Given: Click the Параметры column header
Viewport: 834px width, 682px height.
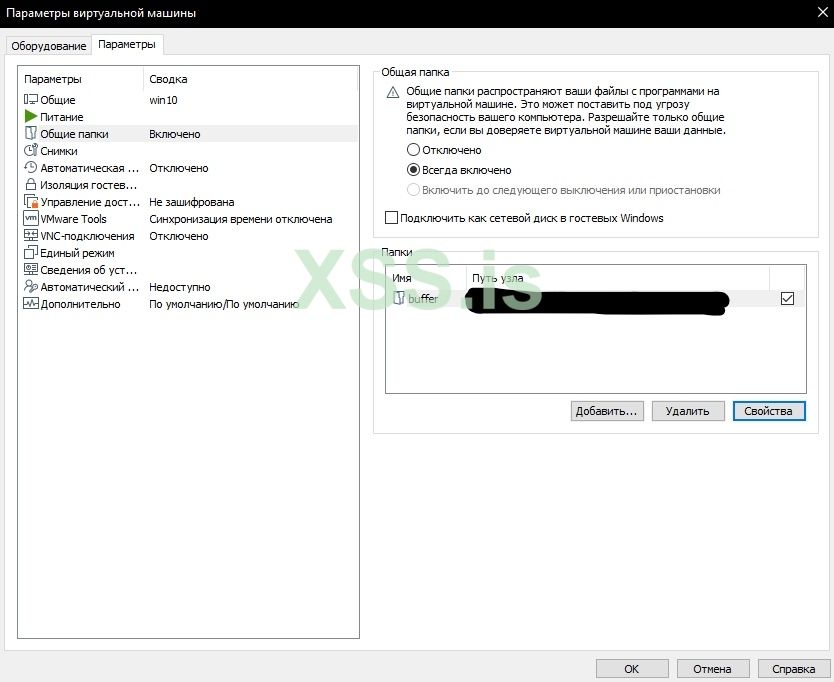Looking at the screenshot, I should click(x=81, y=79).
